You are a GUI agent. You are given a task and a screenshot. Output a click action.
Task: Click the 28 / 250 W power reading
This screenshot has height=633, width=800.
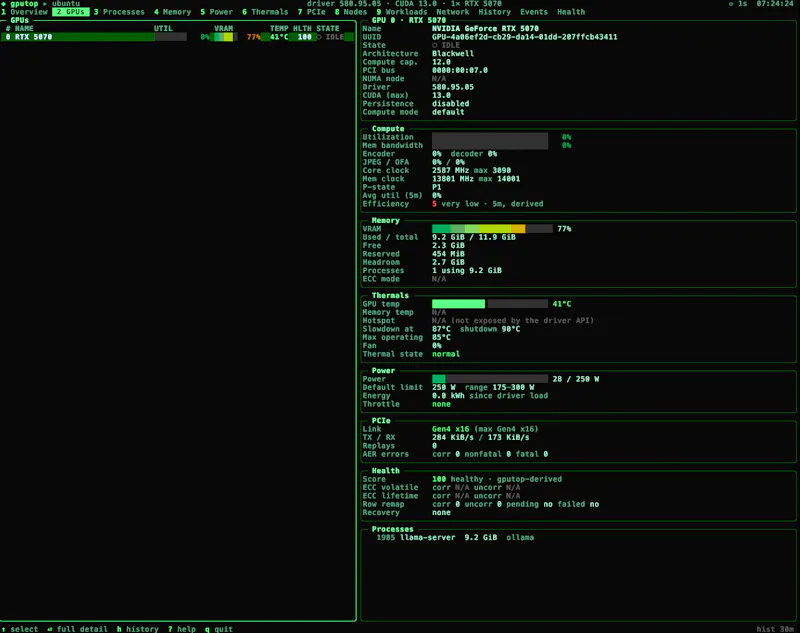pyautogui.click(x=576, y=379)
